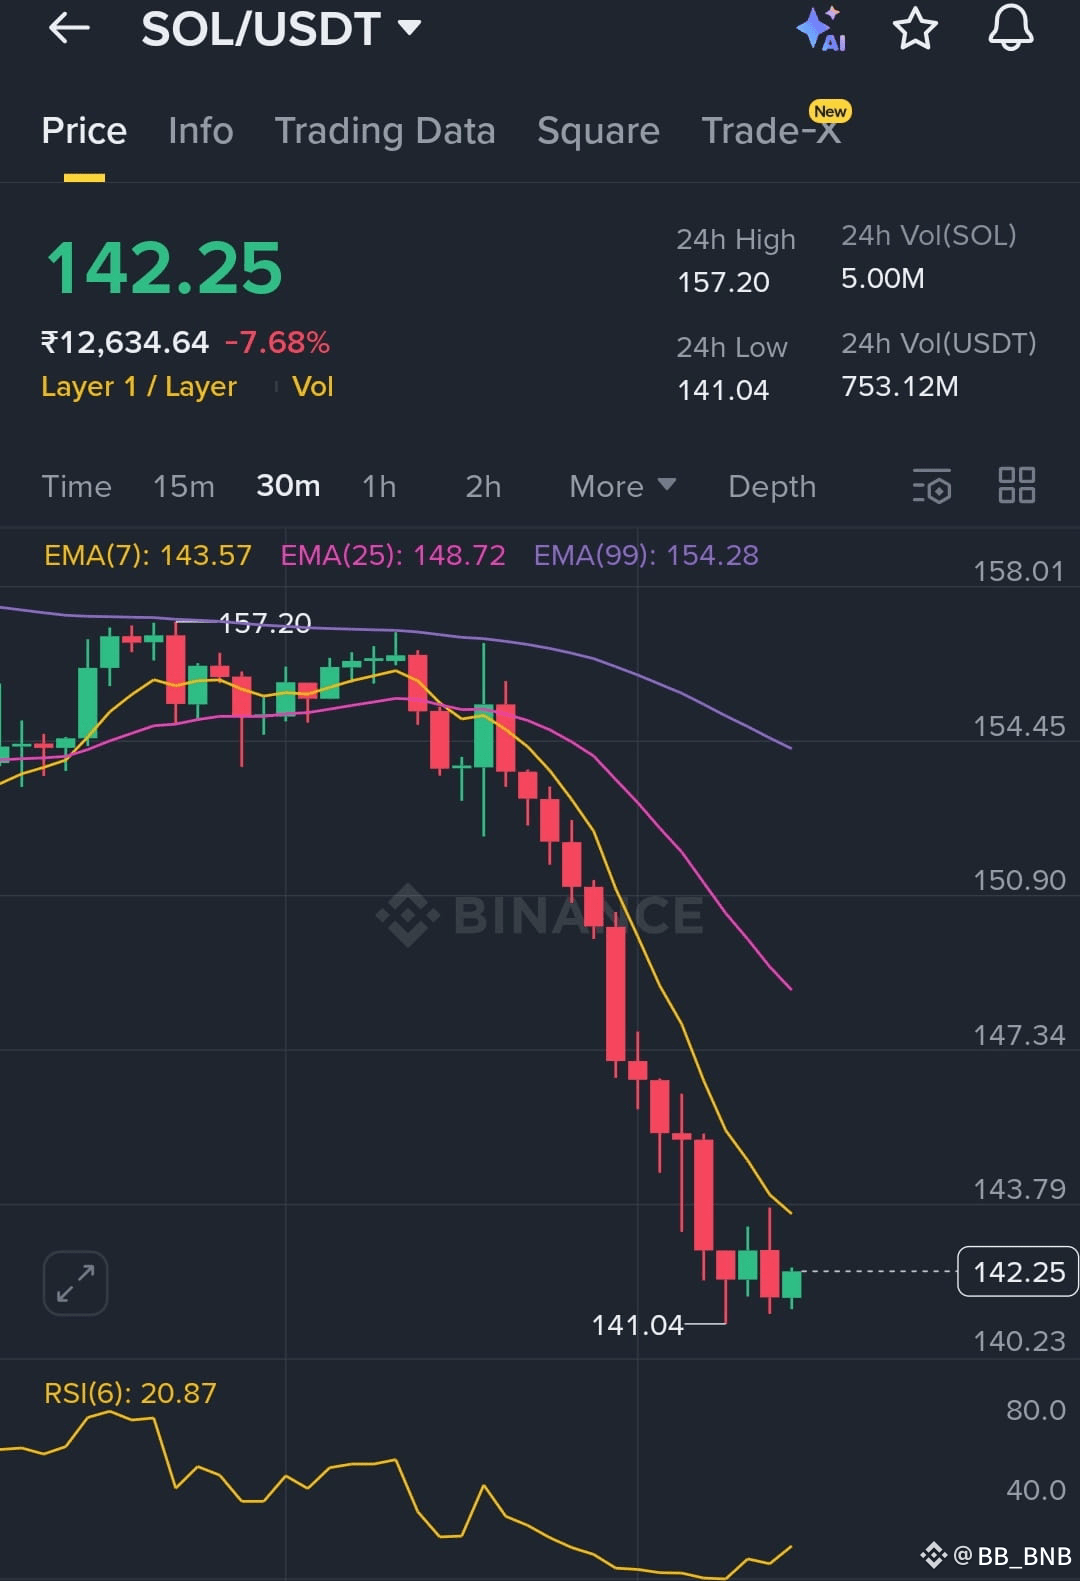Expand the More intervals dropdown

[x=623, y=486]
